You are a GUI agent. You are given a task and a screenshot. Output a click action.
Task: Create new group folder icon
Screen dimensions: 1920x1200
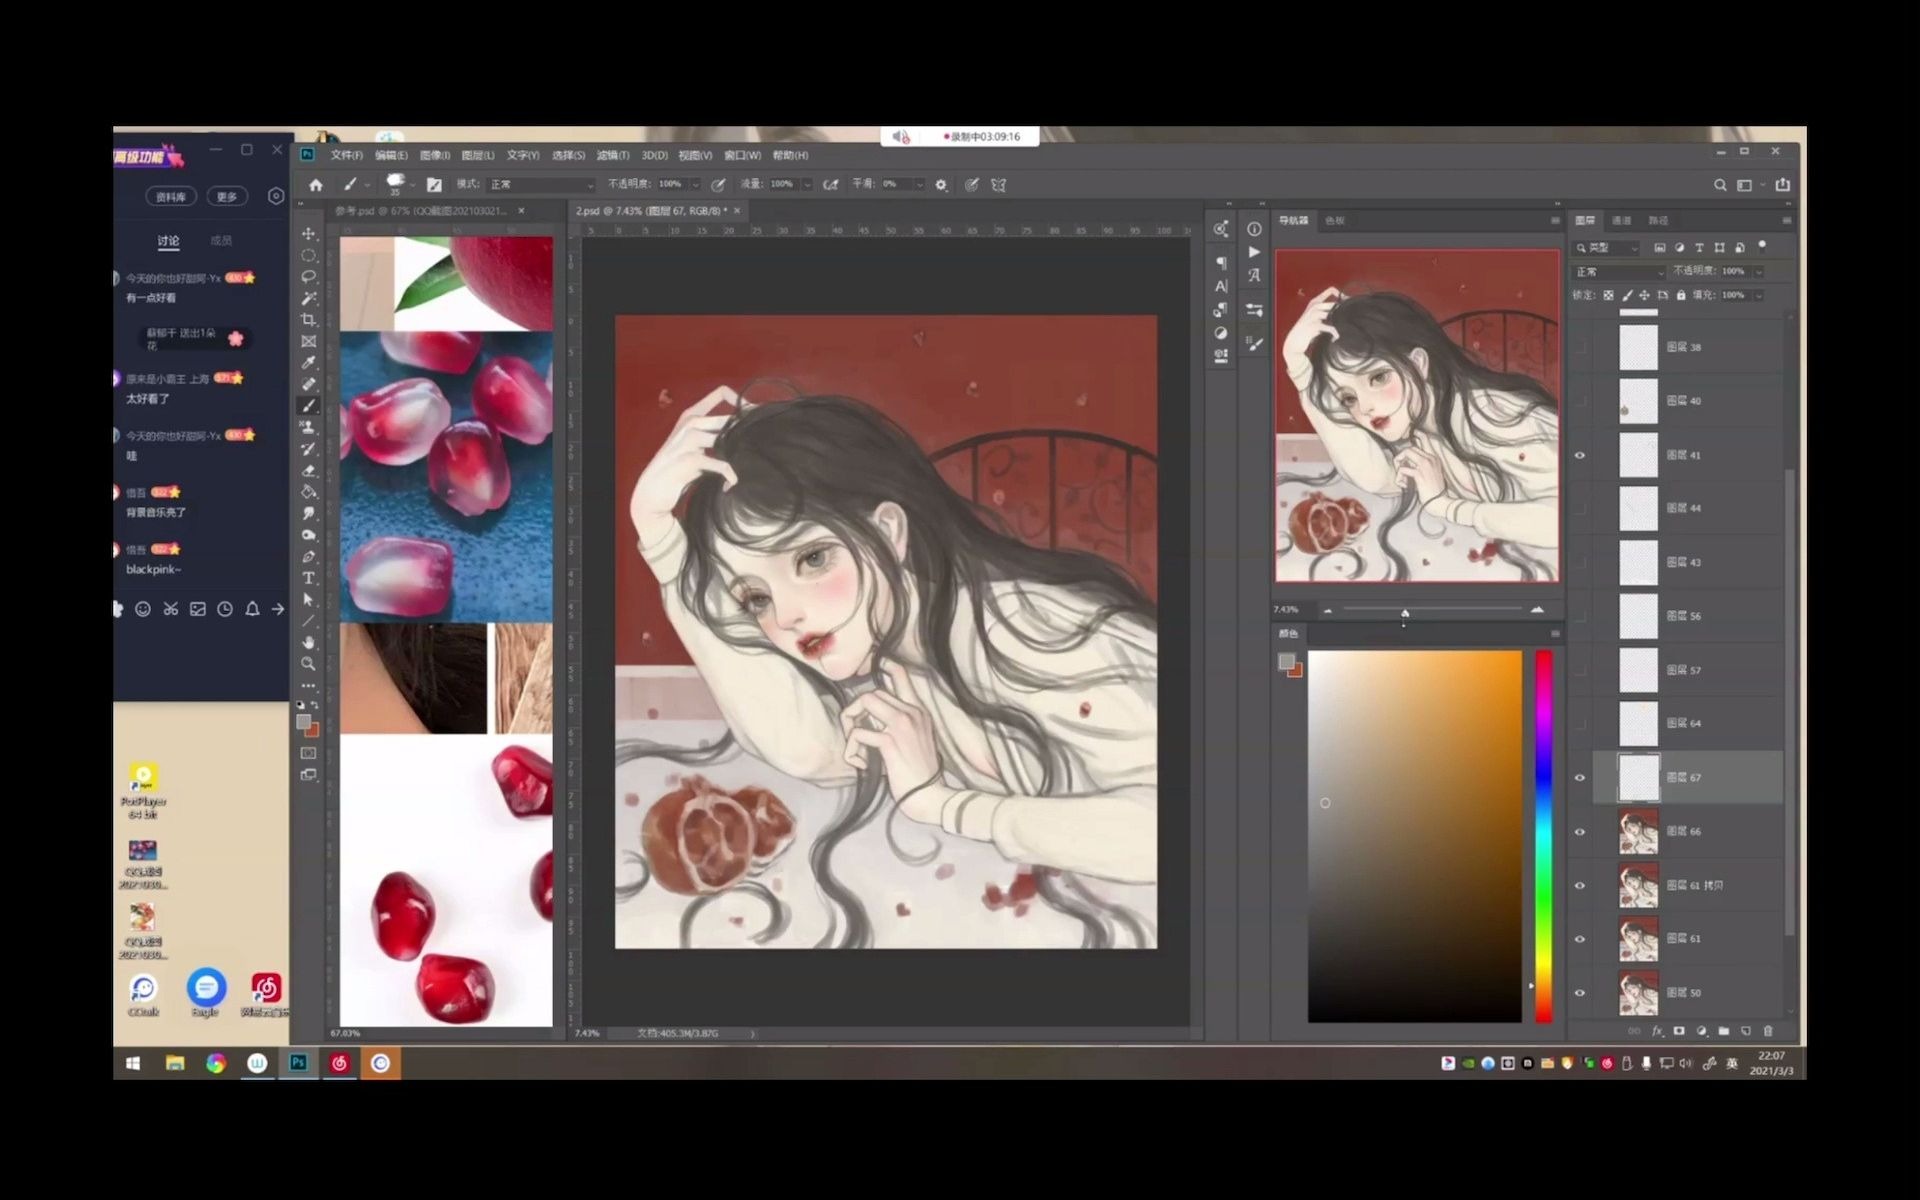click(1724, 1031)
